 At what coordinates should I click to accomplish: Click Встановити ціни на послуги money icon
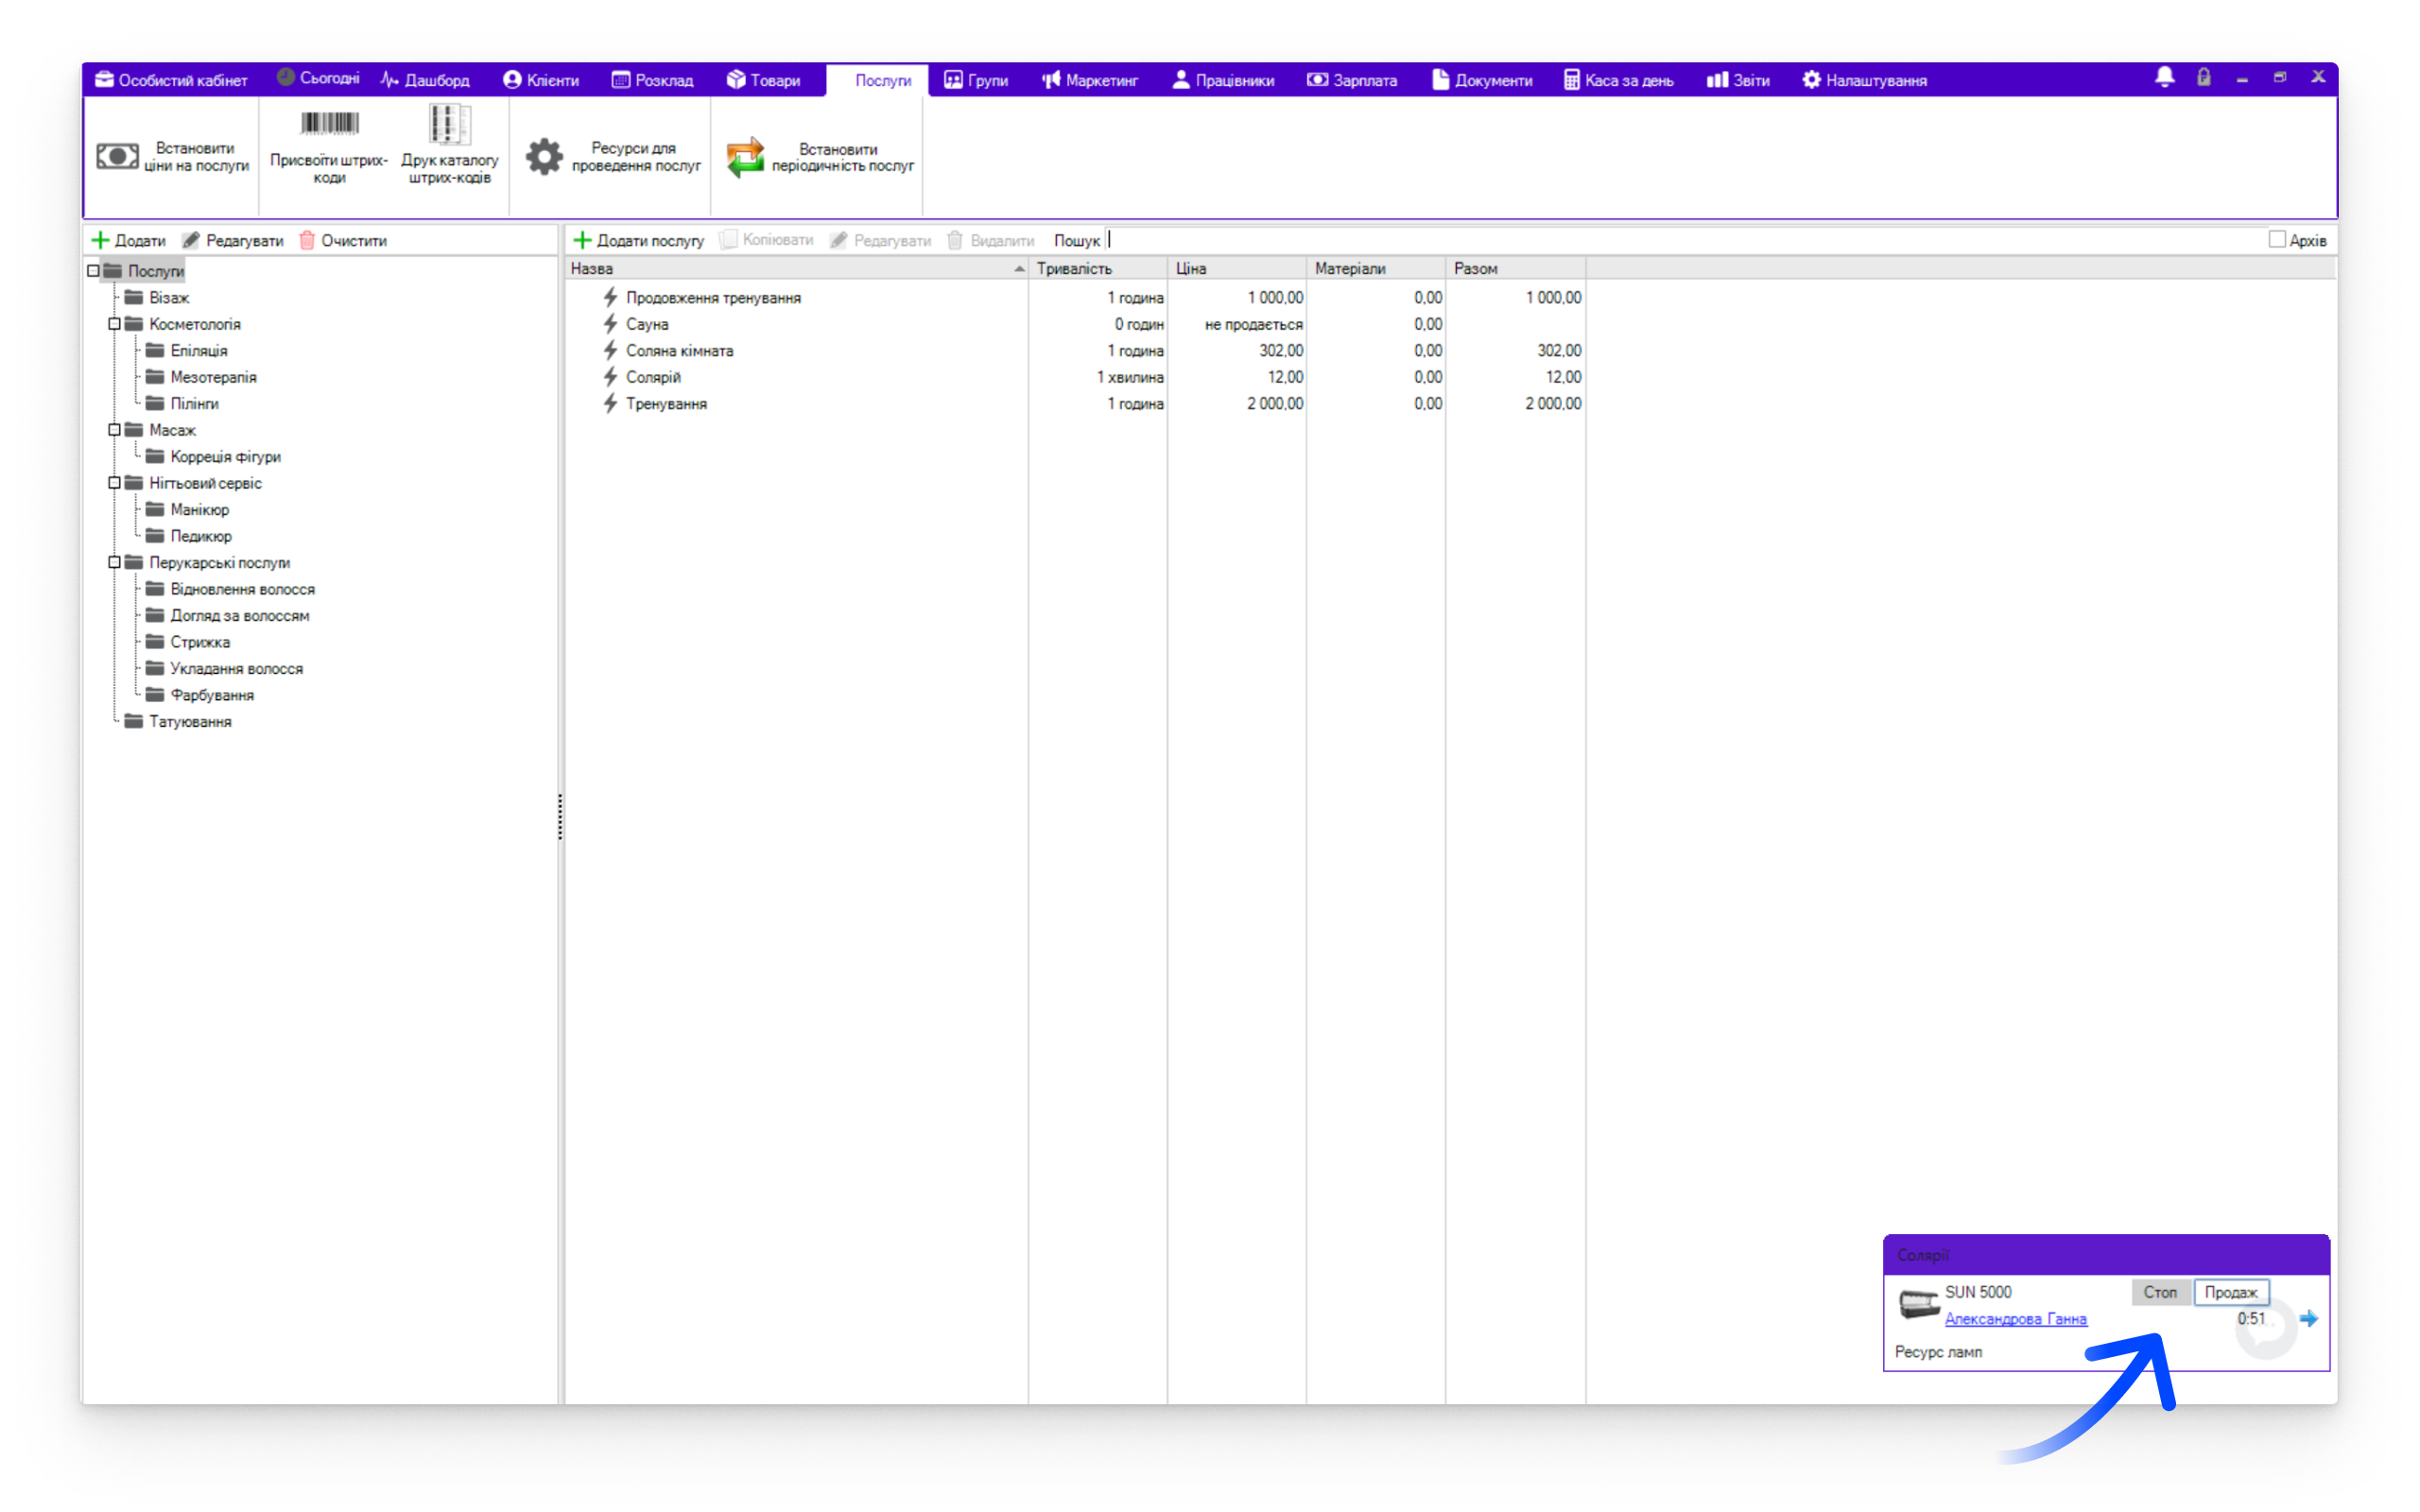pos(117,157)
